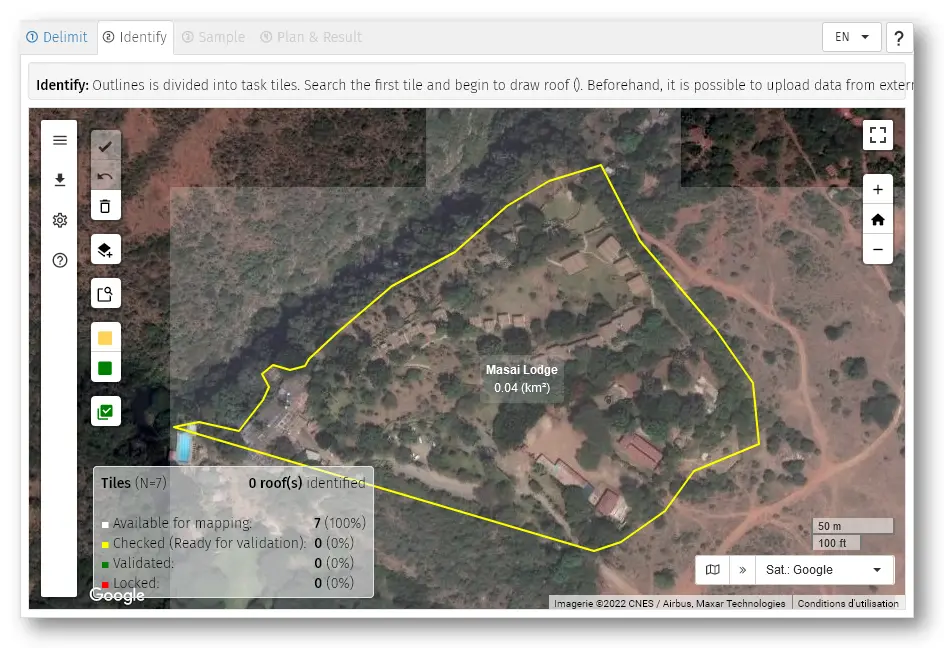The height and width of the screenshot is (648, 944).
Task: Open the EN language dropdown
Action: (851, 37)
